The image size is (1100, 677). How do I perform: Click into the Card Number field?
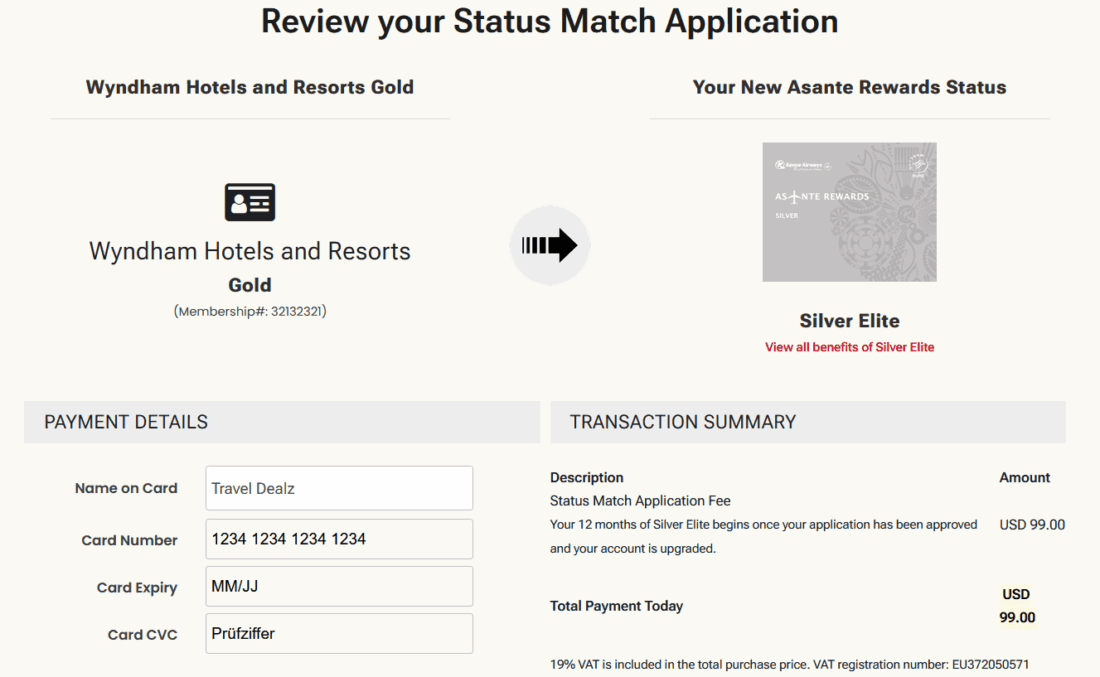pos(339,539)
